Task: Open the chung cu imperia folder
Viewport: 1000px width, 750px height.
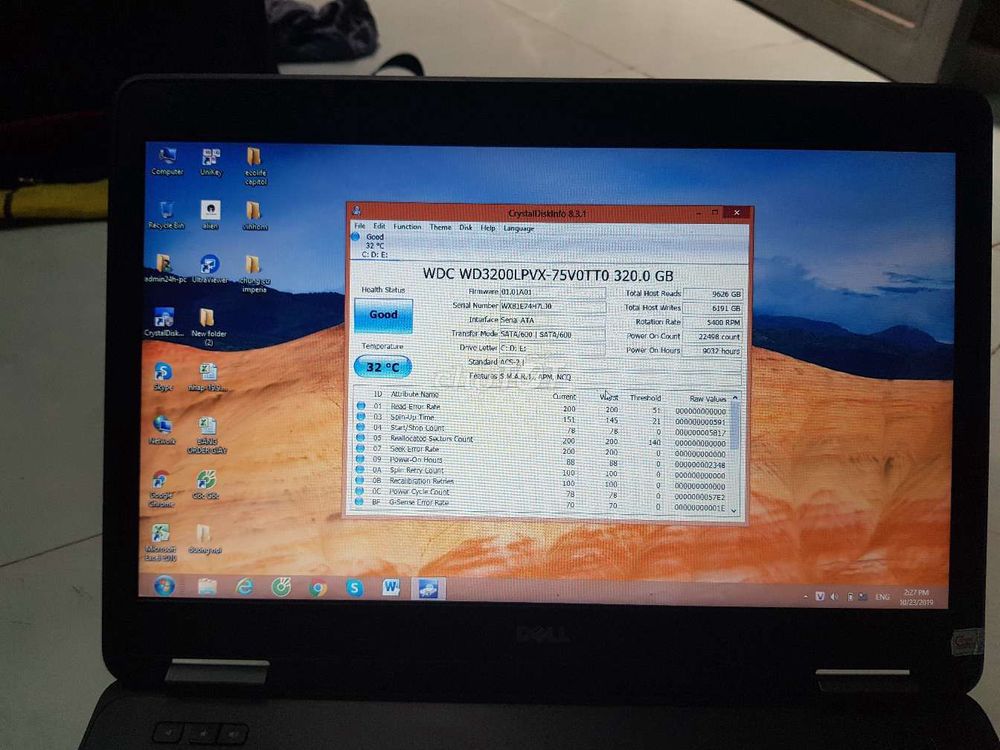Action: pyautogui.click(x=254, y=273)
